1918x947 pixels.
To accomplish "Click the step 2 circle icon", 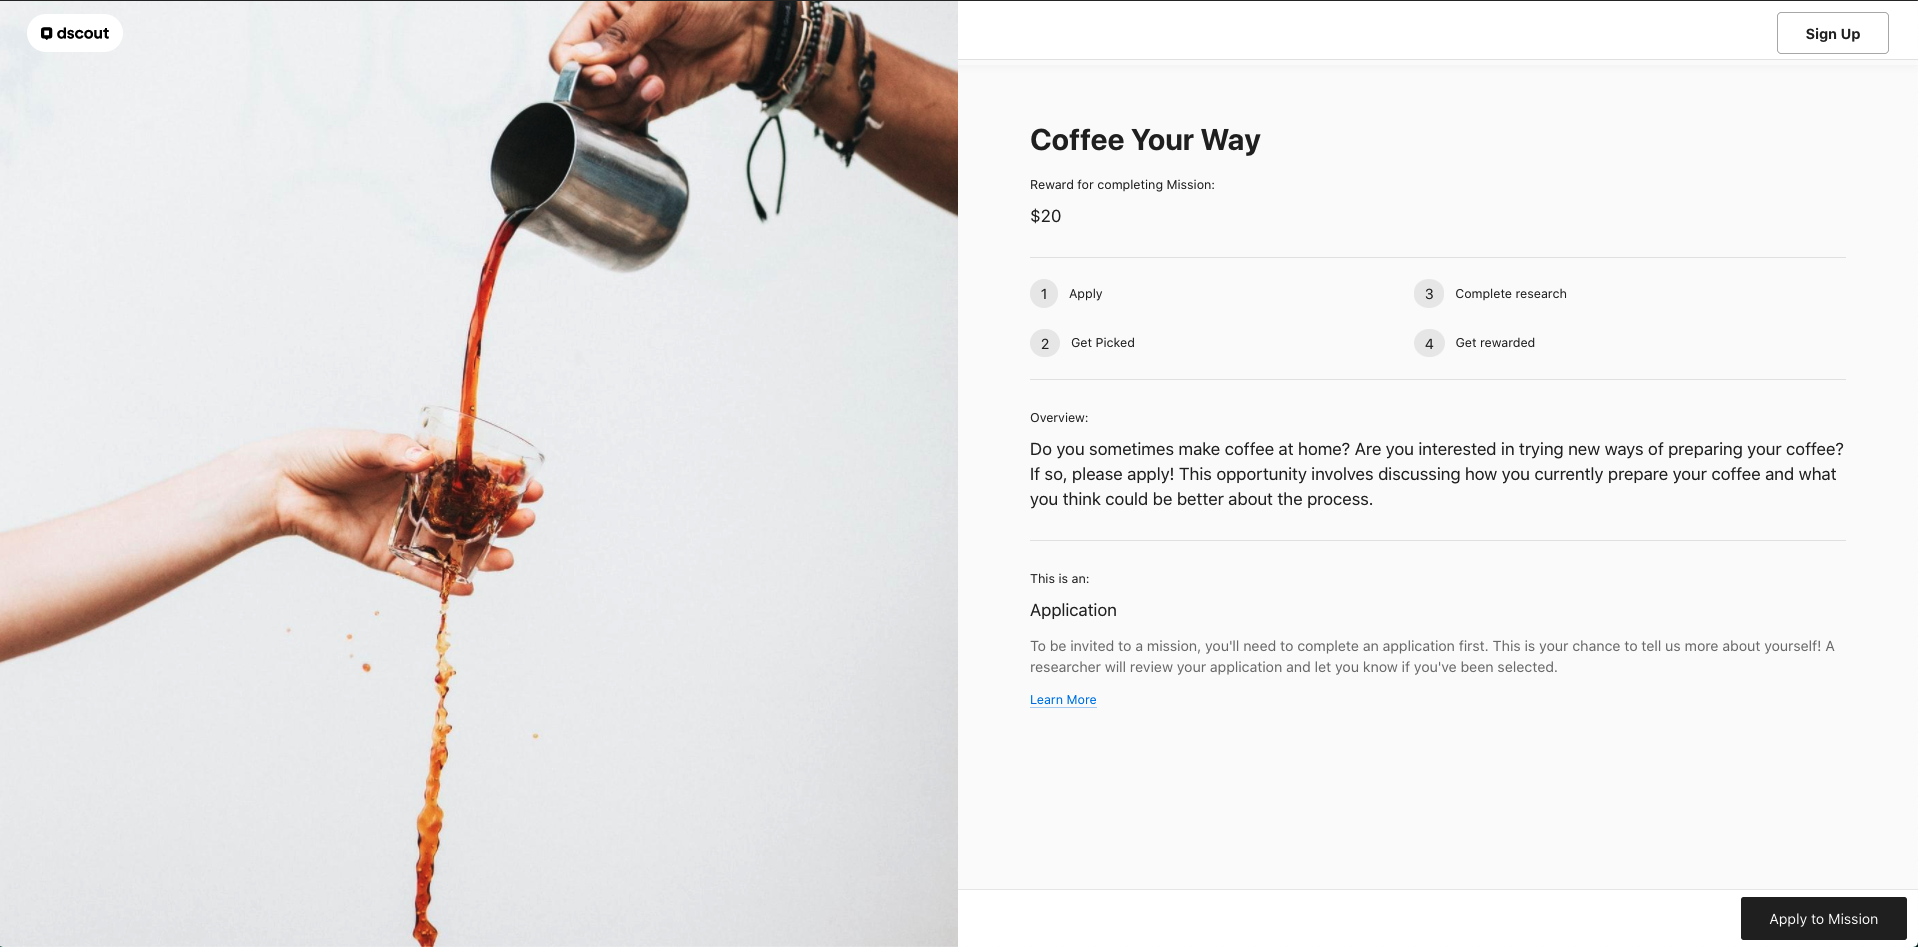I will (1044, 343).
